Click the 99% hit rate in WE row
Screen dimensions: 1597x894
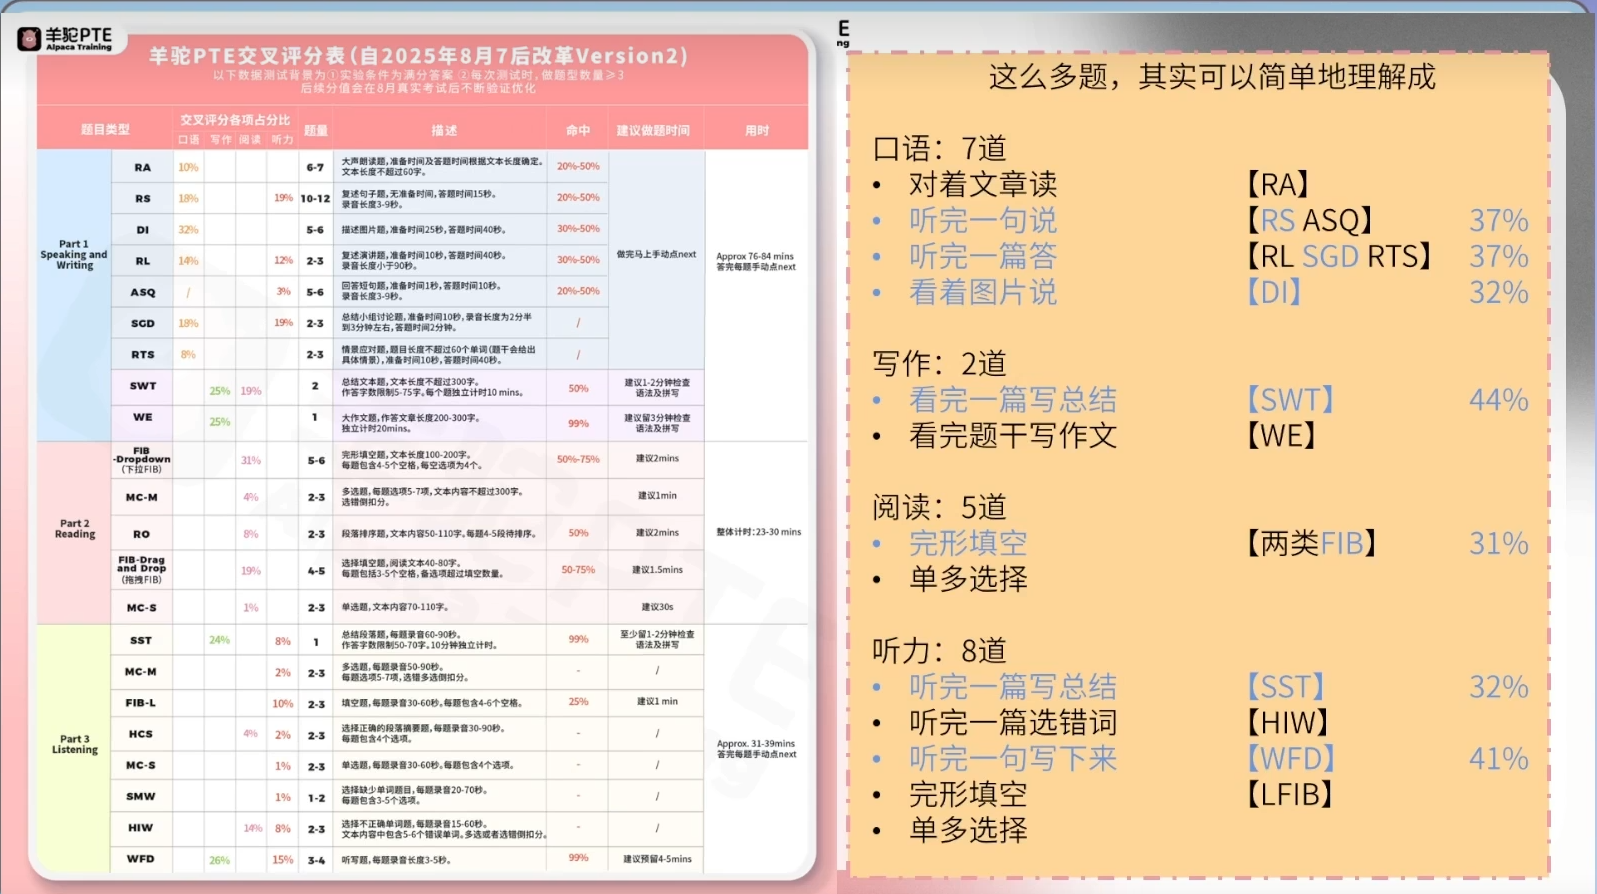578,423
